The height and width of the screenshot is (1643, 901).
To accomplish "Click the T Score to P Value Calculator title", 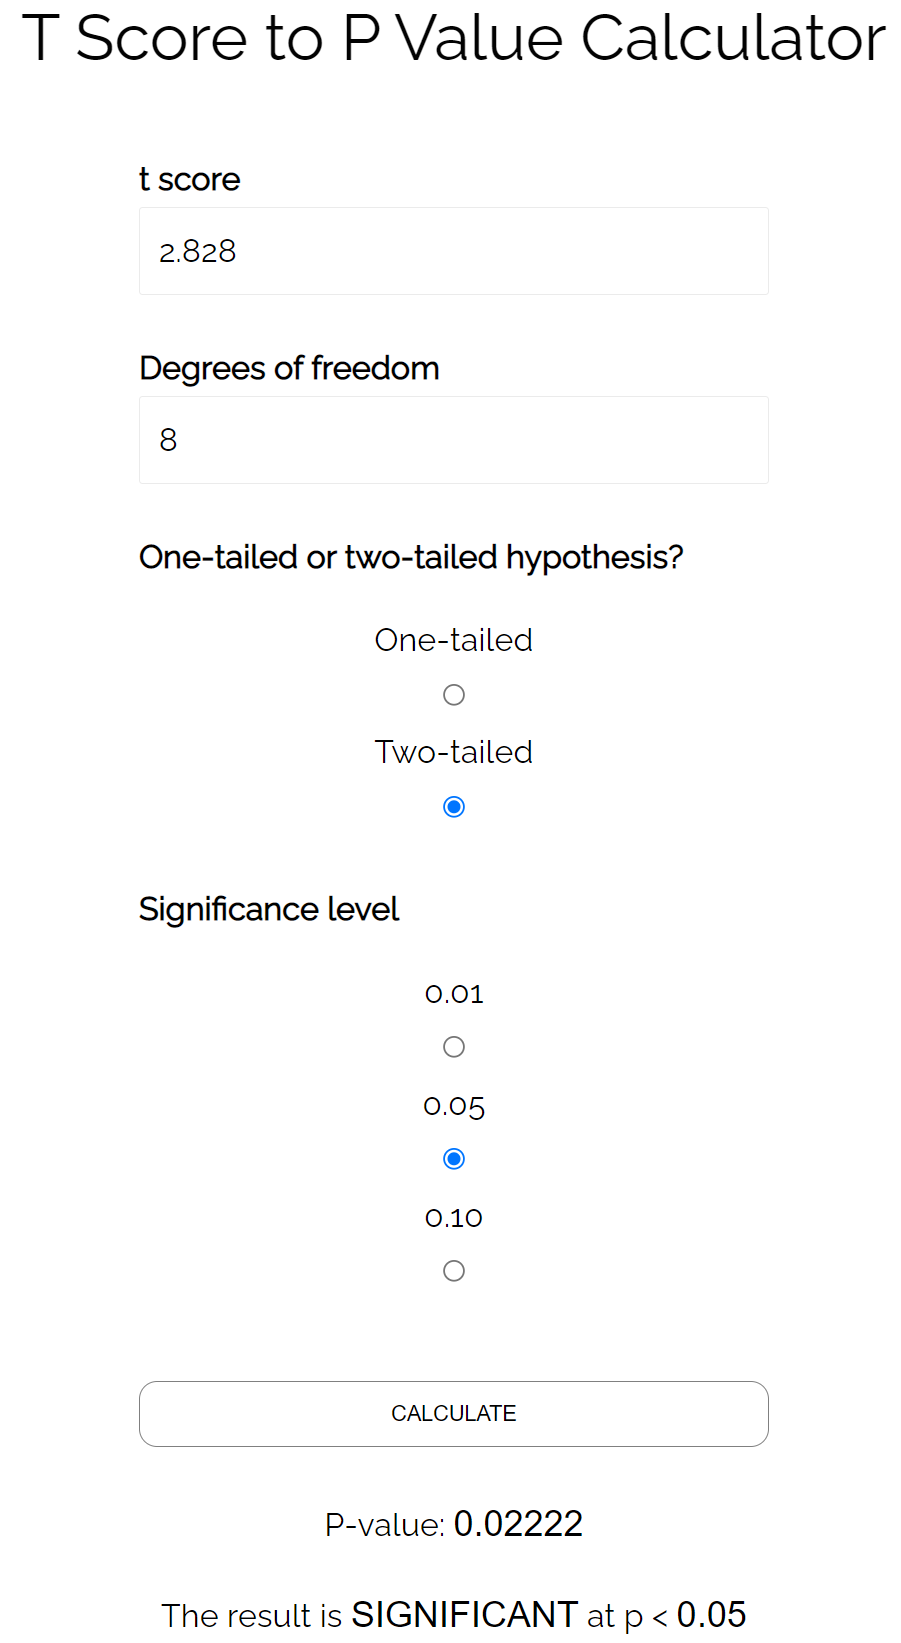I will 454,38.
